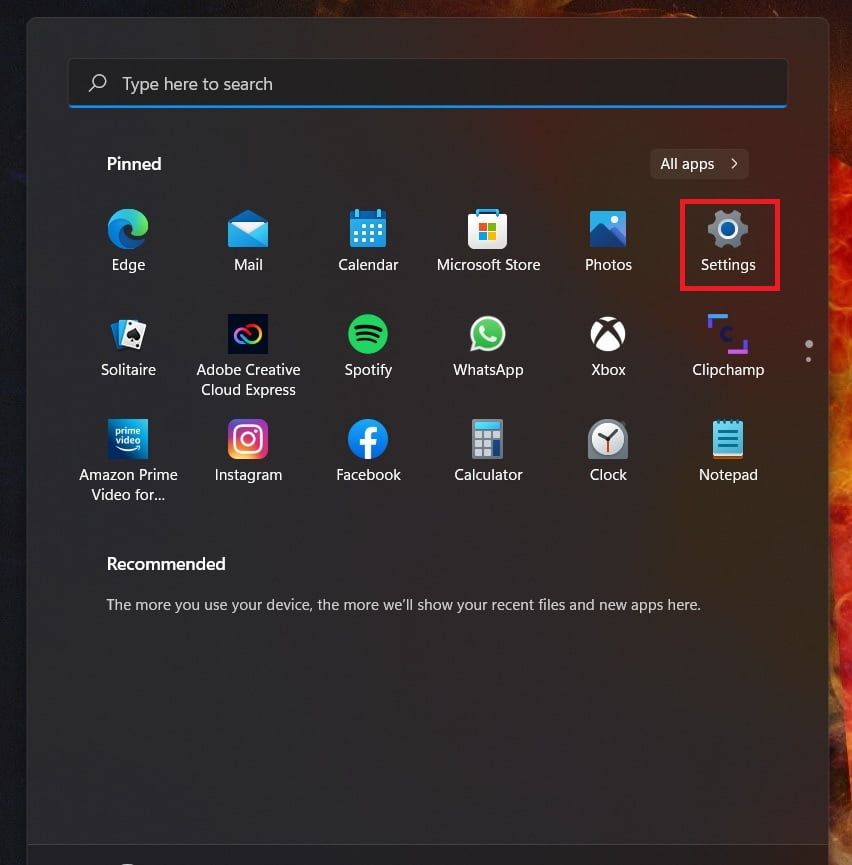Viewport: 852px width, 865px height.
Task: Open Notepad
Action: pos(728,451)
